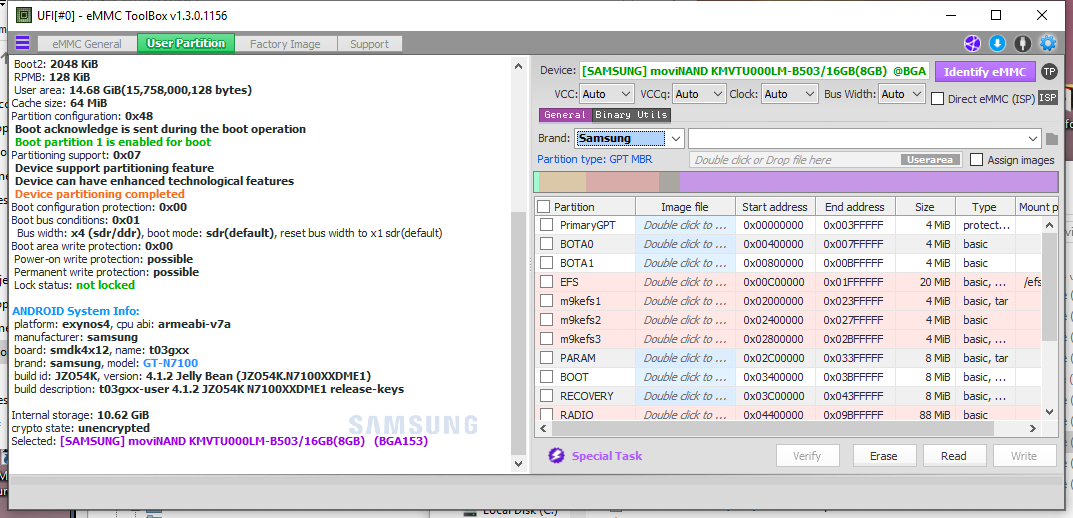Viewport: 1073px width, 518px height.
Task: Click the purple segment of partition map
Action: pos(868,182)
